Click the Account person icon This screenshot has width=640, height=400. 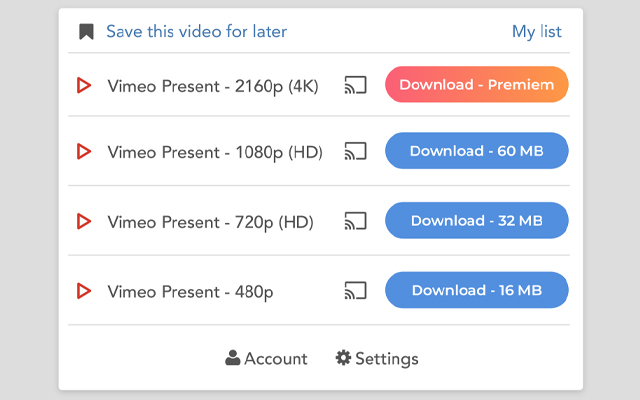point(233,358)
